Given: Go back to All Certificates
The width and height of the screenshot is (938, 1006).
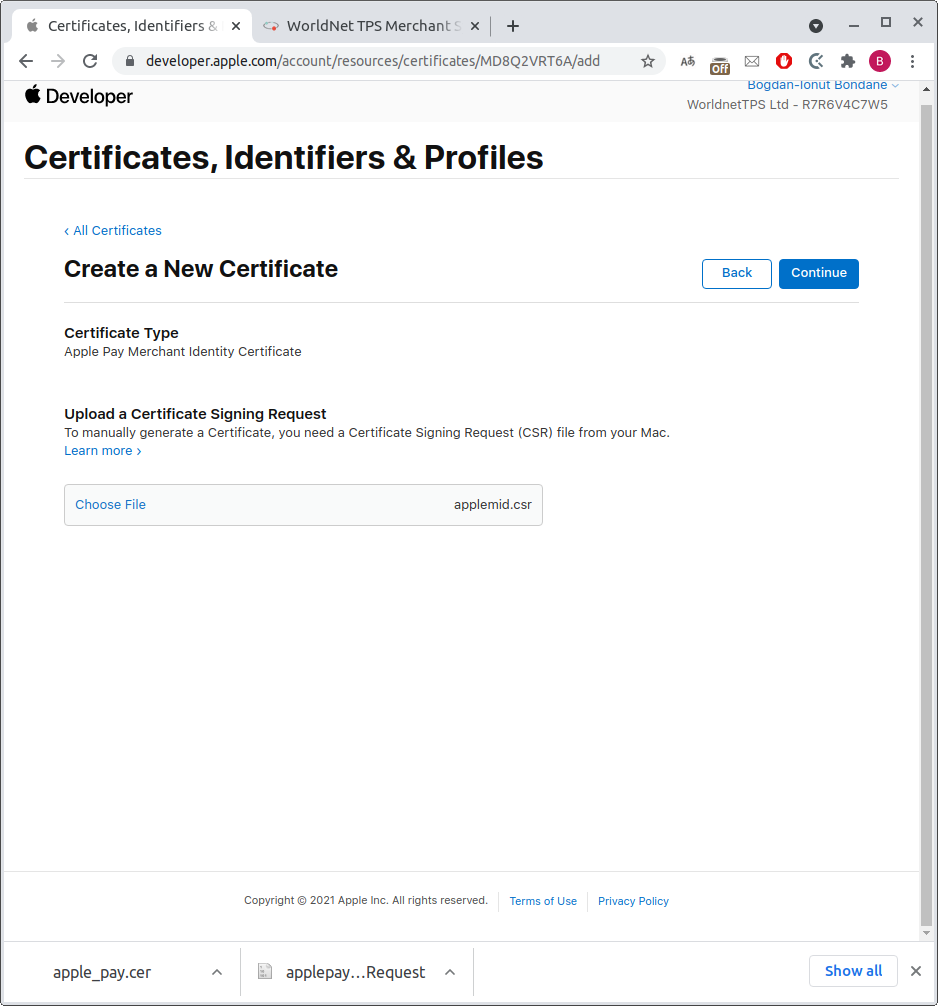Looking at the screenshot, I should [113, 230].
